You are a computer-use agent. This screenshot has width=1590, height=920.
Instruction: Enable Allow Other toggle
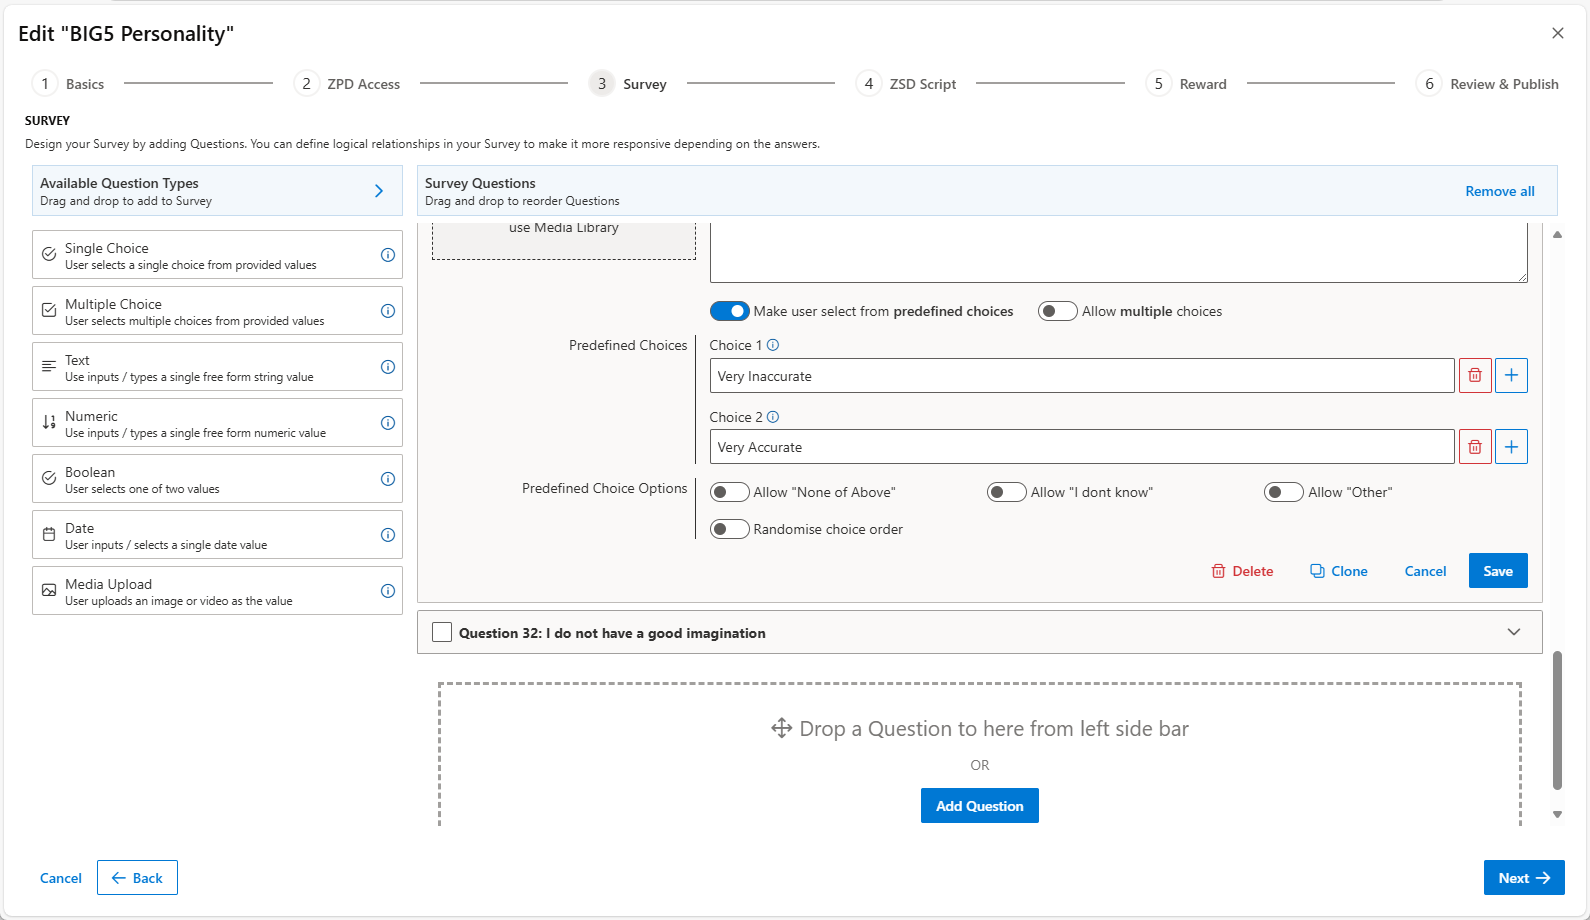[1284, 492]
